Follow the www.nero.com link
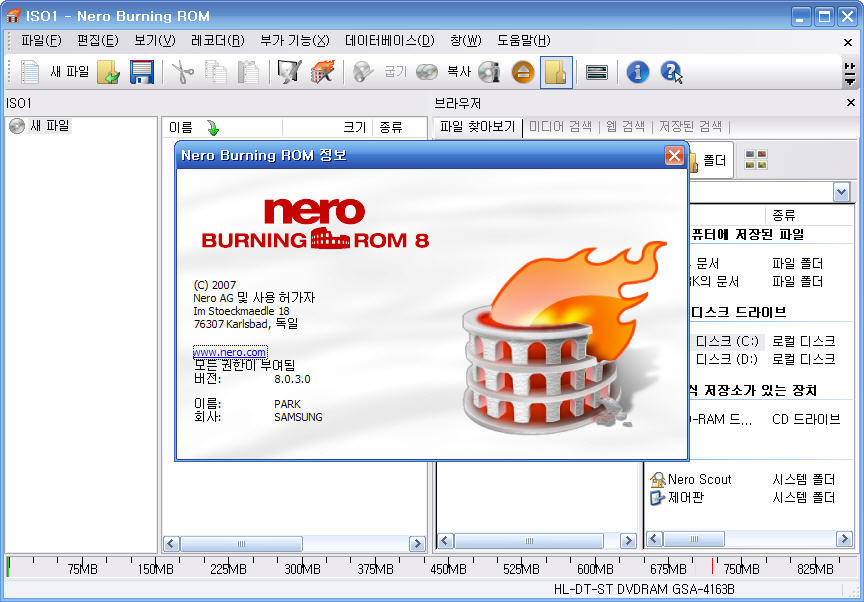Screen dimensions: 864x602 click(x=230, y=352)
